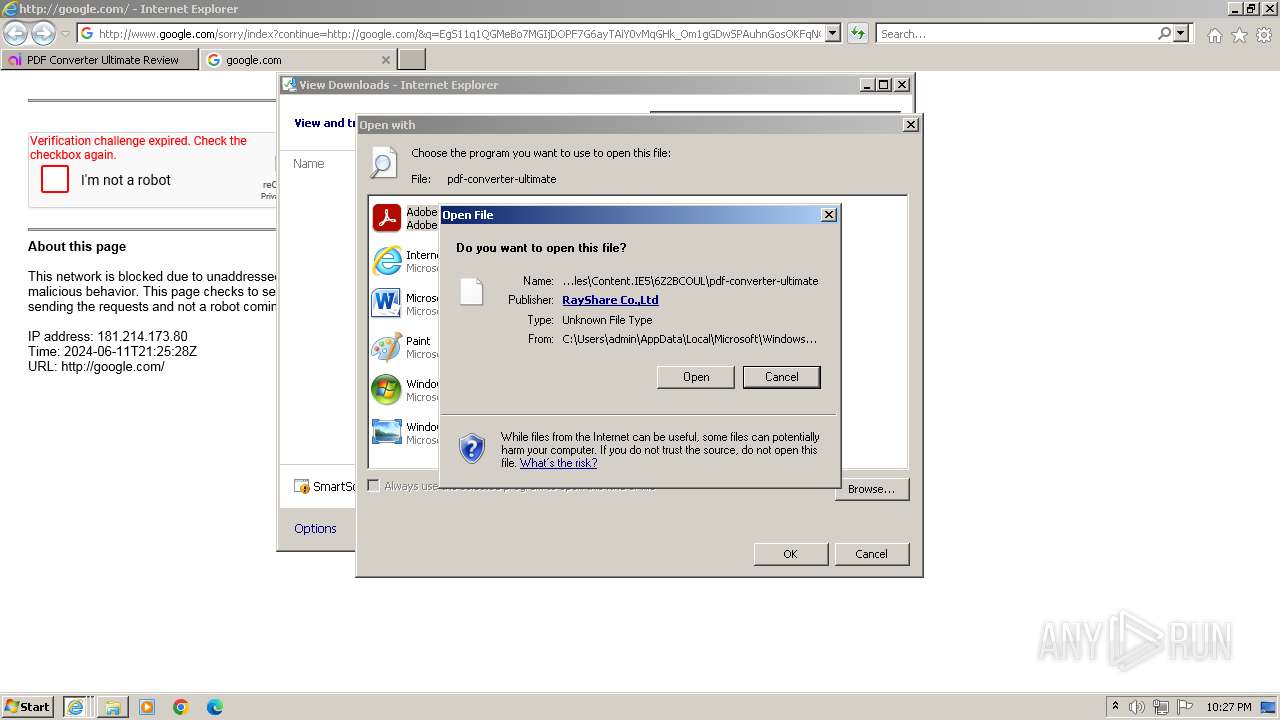Open the search provider dropdown

[x=1181, y=34]
